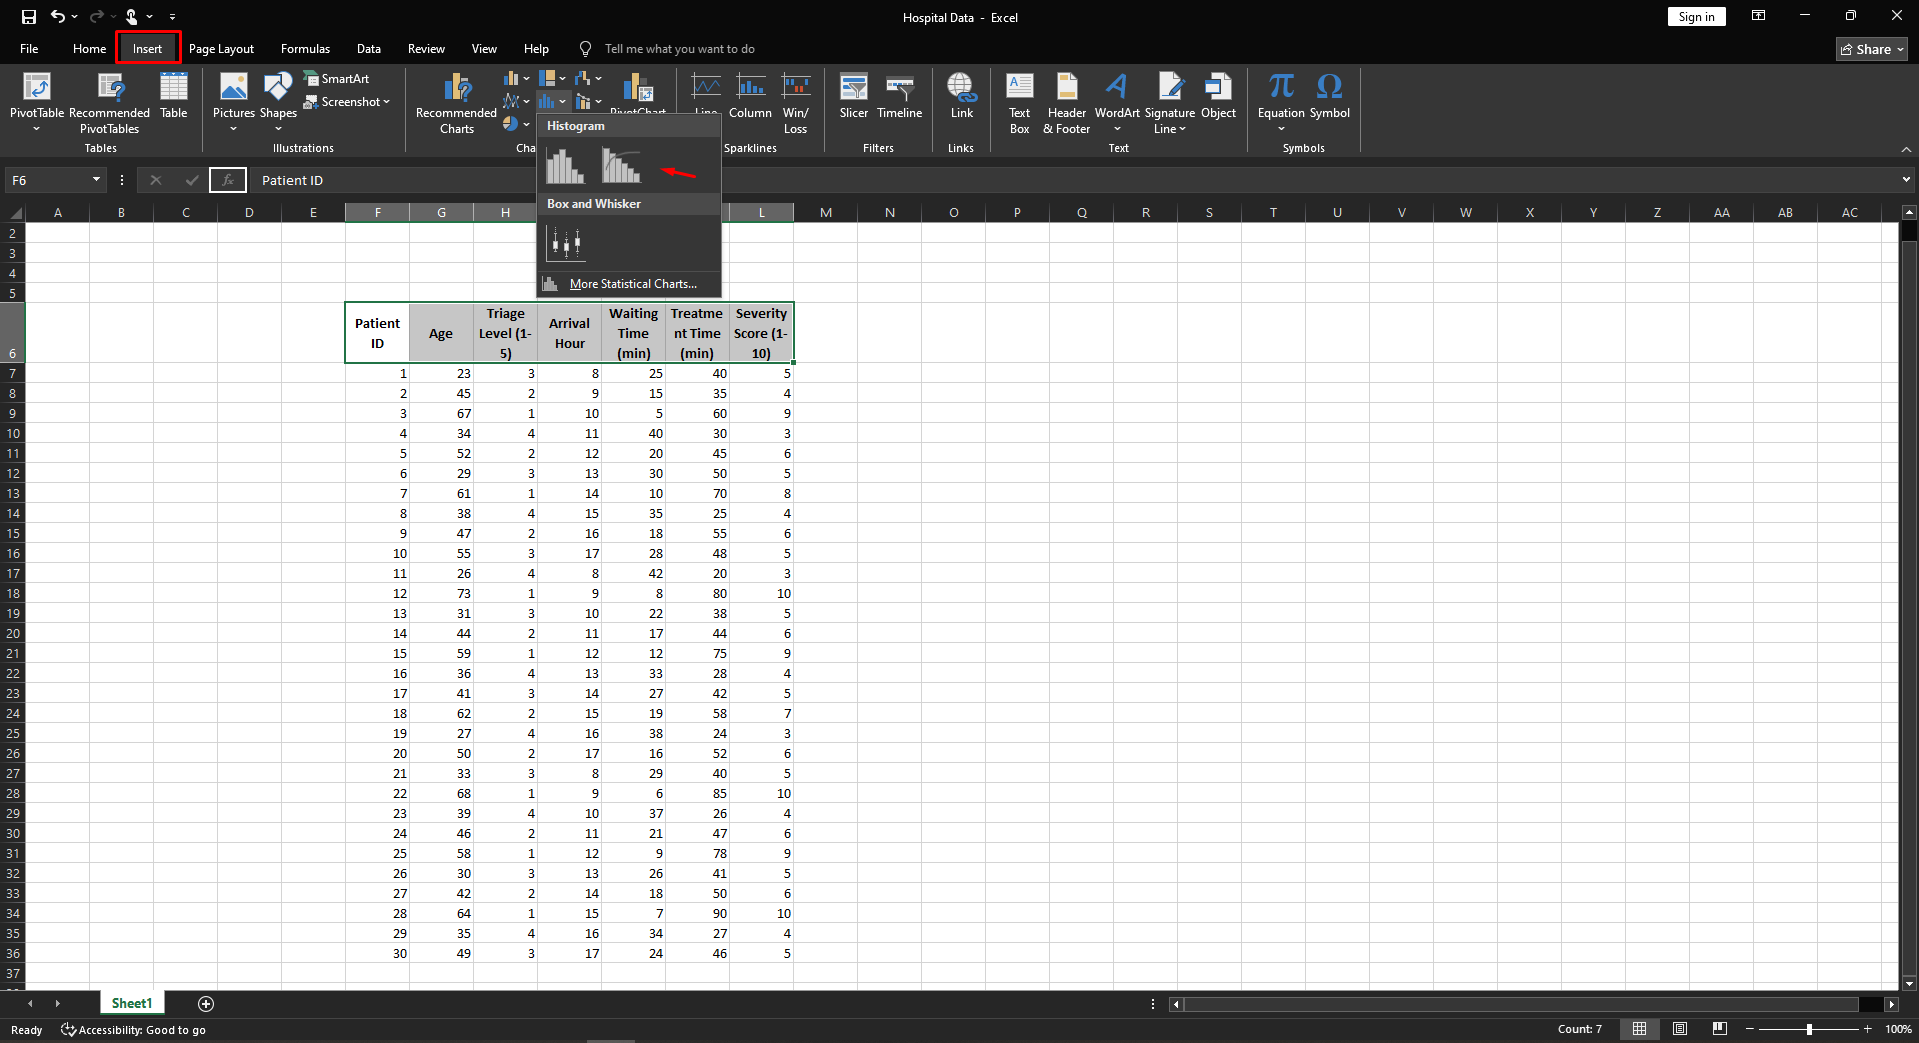
Task: Switch to Normal view
Action: pos(1639,1029)
